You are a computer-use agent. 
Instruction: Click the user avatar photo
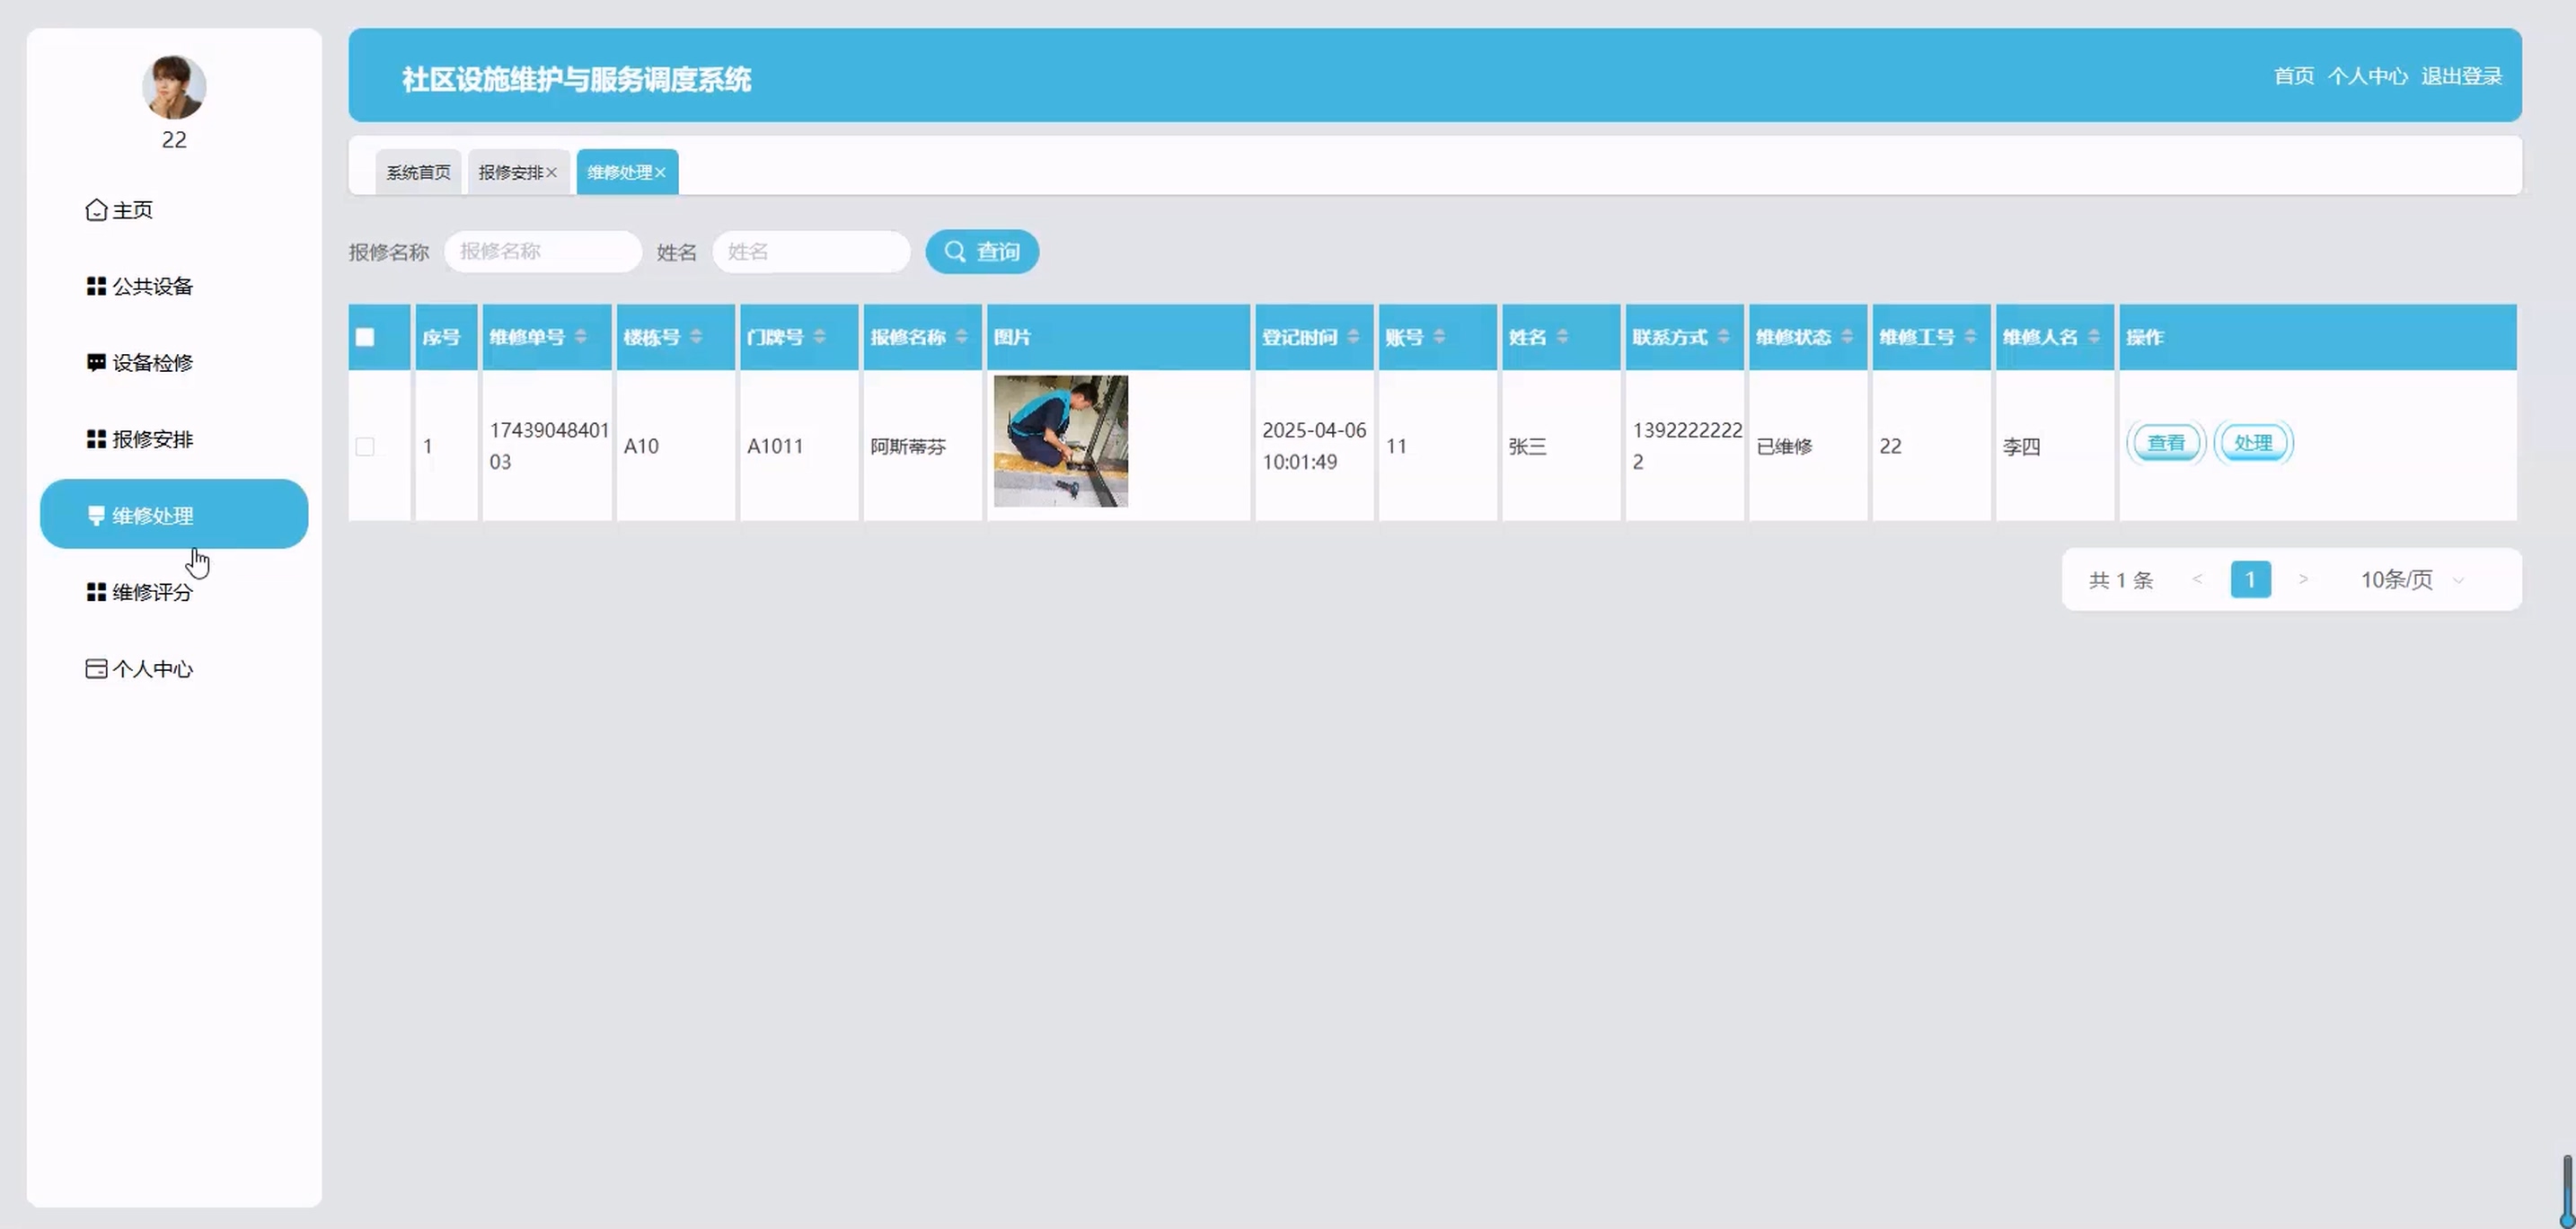coord(174,87)
